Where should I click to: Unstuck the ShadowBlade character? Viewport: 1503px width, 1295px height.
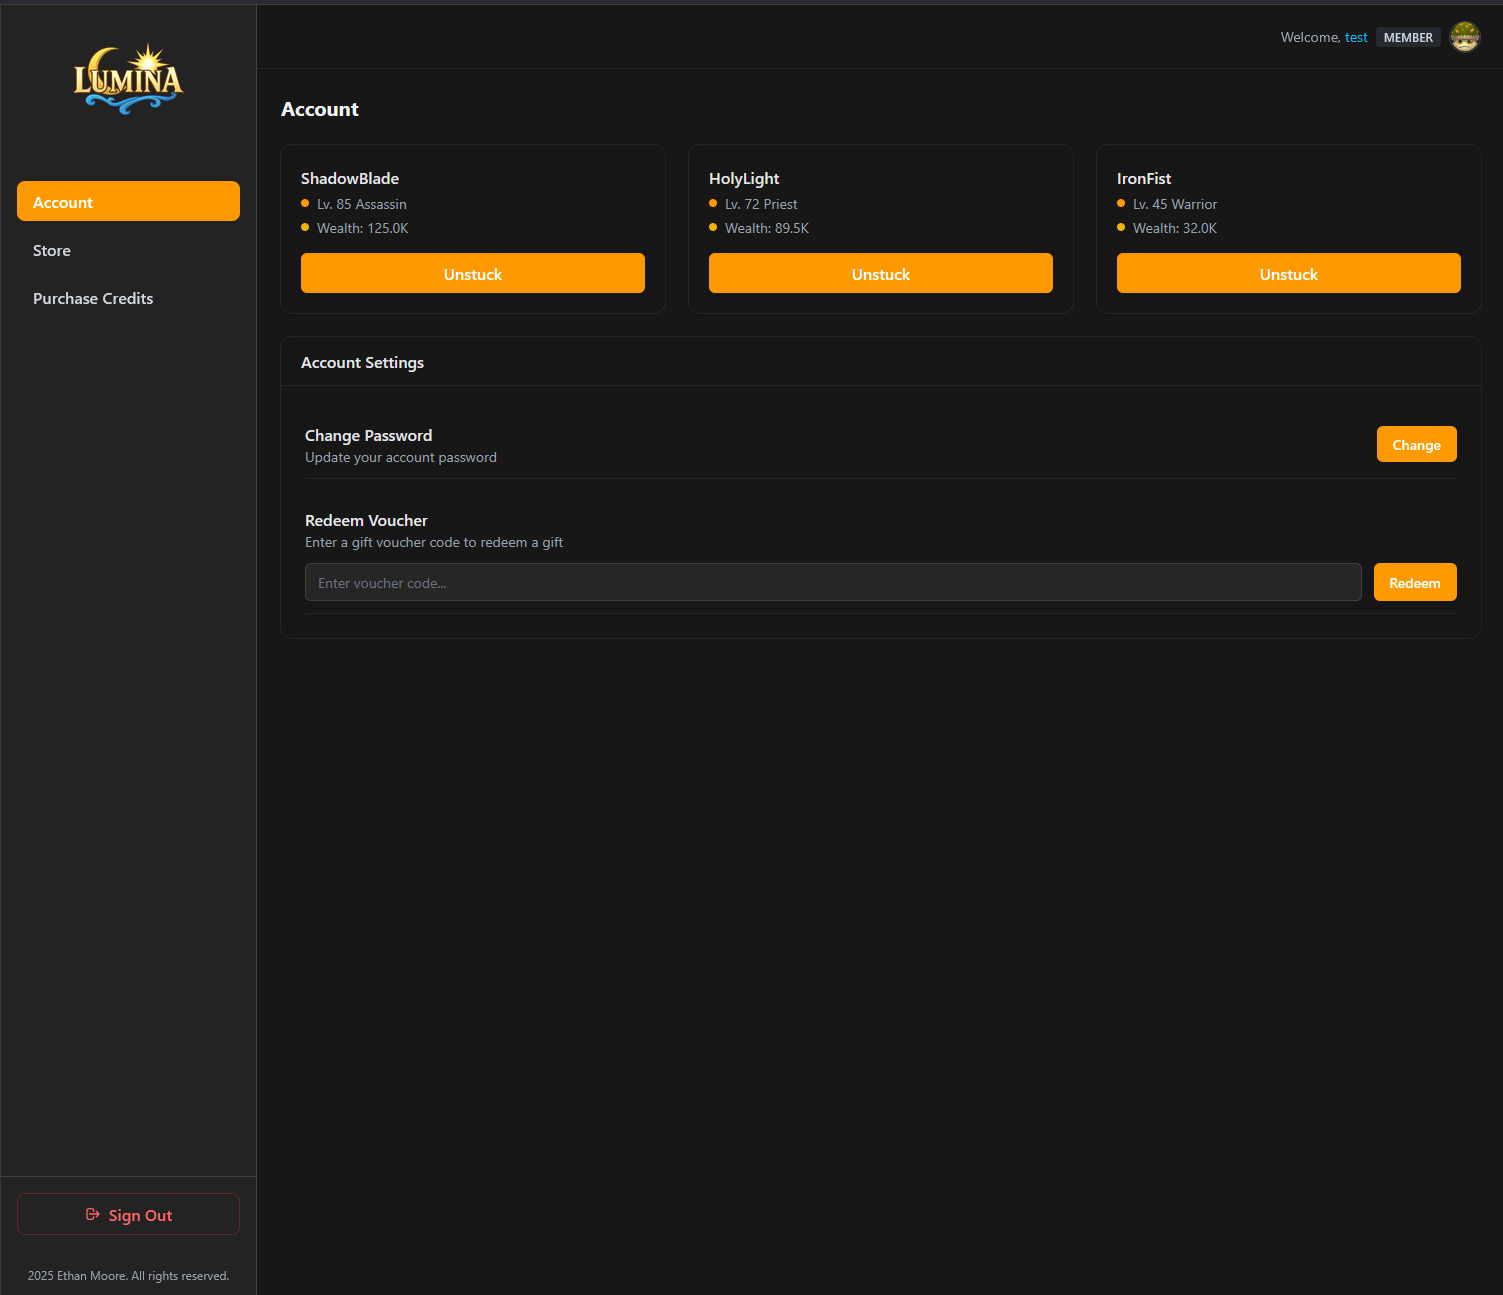click(x=472, y=273)
